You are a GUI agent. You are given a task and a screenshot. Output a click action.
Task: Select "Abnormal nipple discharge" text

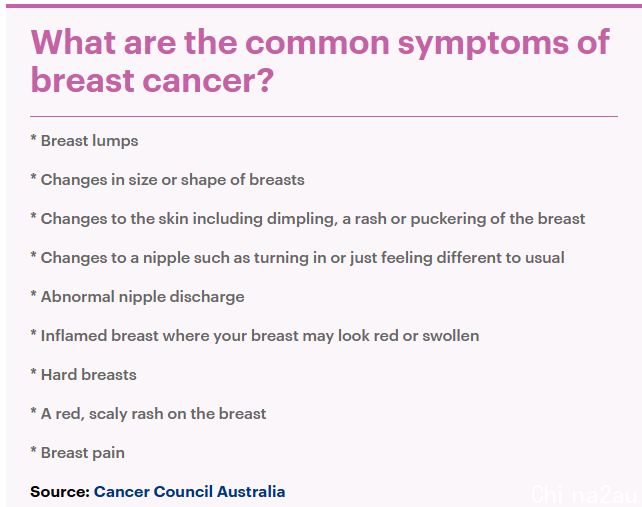142,297
